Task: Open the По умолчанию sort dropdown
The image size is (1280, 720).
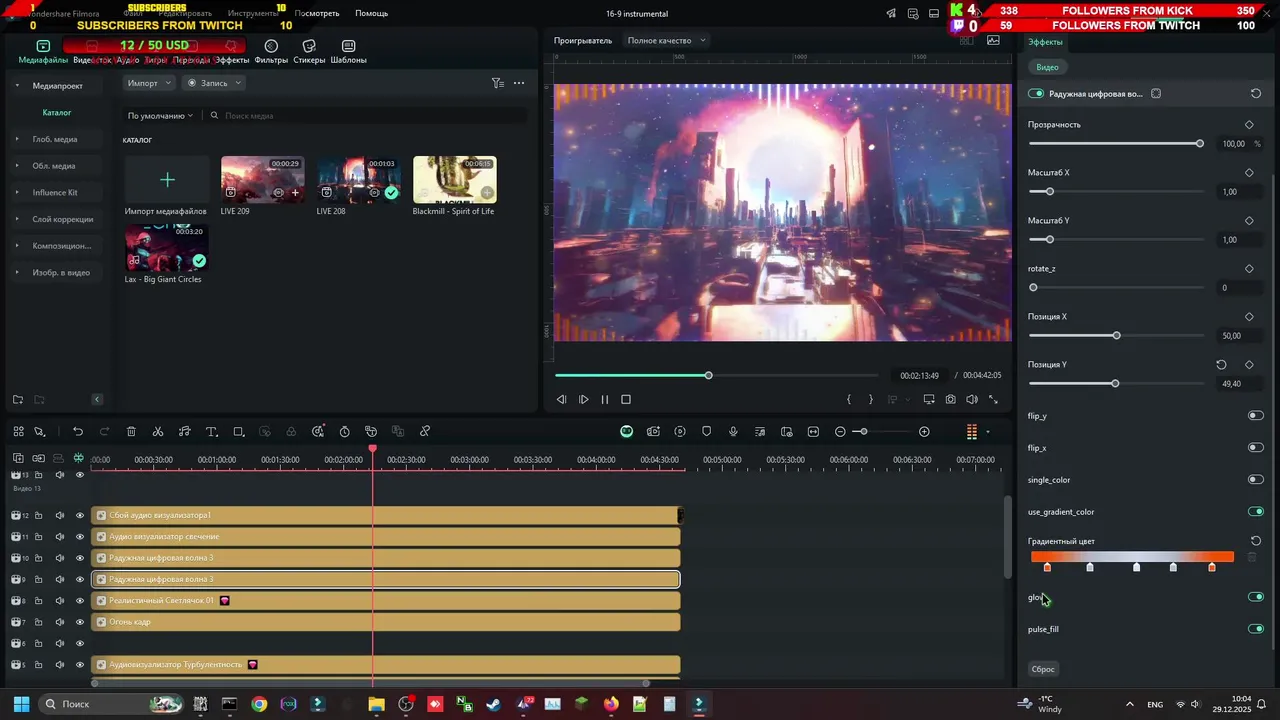Action: click(x=160, y=116)
